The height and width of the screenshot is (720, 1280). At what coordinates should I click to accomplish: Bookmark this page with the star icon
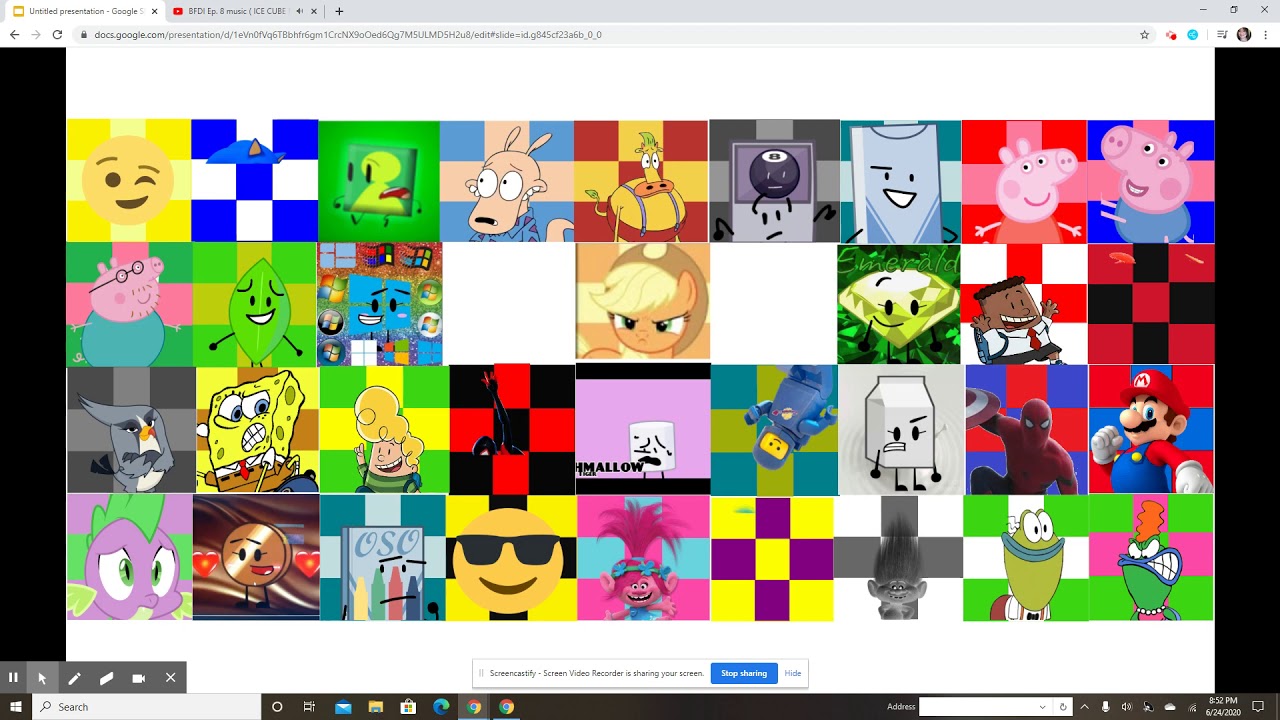(x=1144, y=34)
